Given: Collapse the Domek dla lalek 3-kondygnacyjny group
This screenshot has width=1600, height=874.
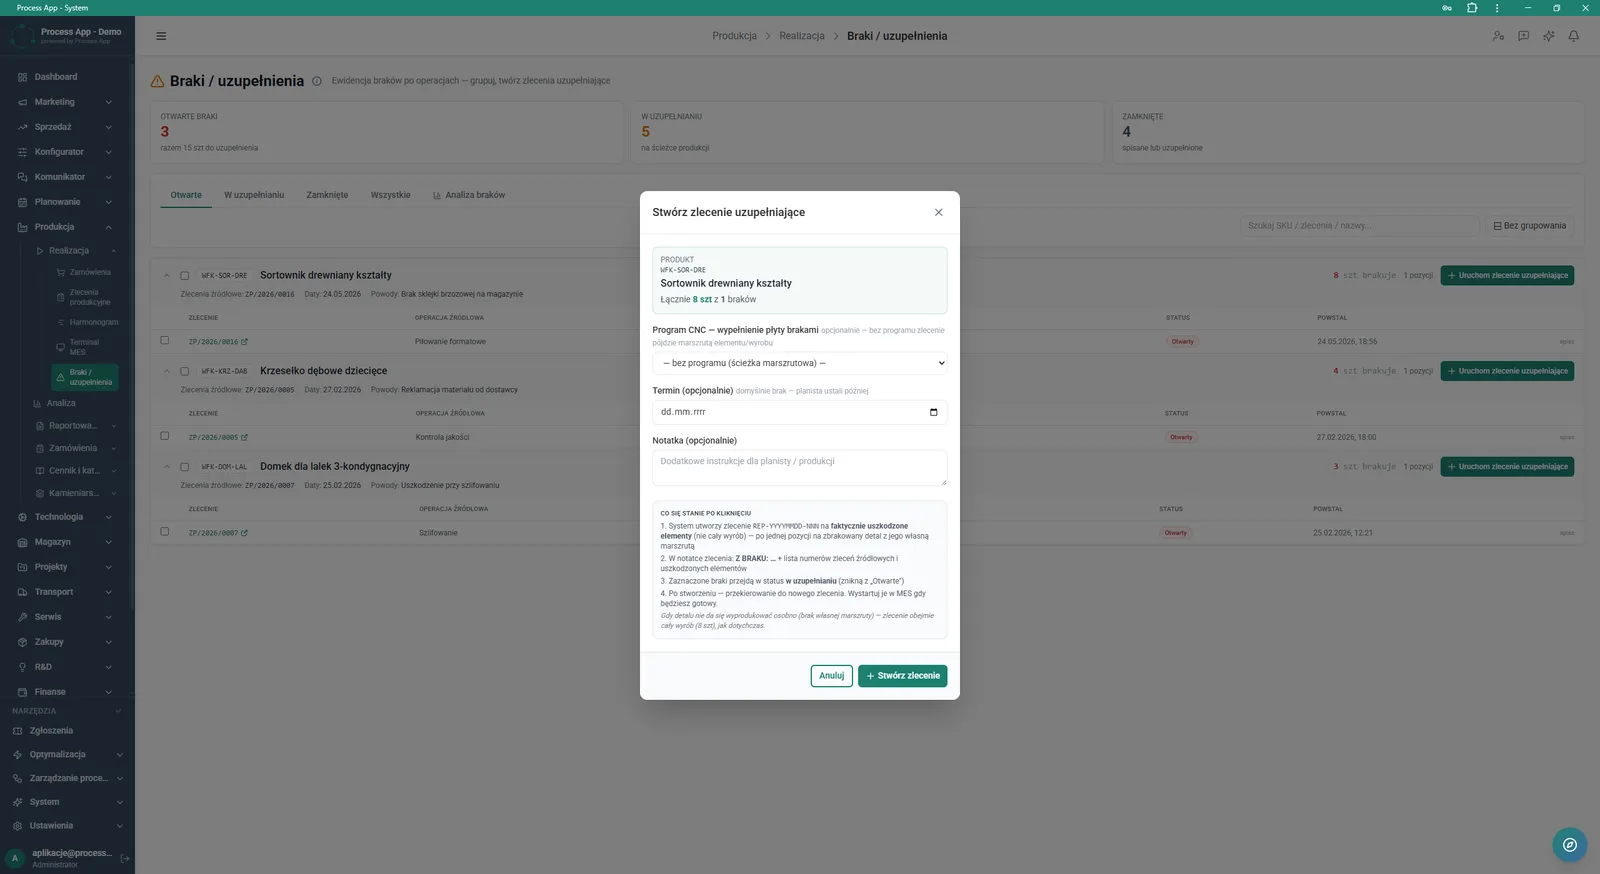Looking at the screenshot, I should (x=167, y=467).
